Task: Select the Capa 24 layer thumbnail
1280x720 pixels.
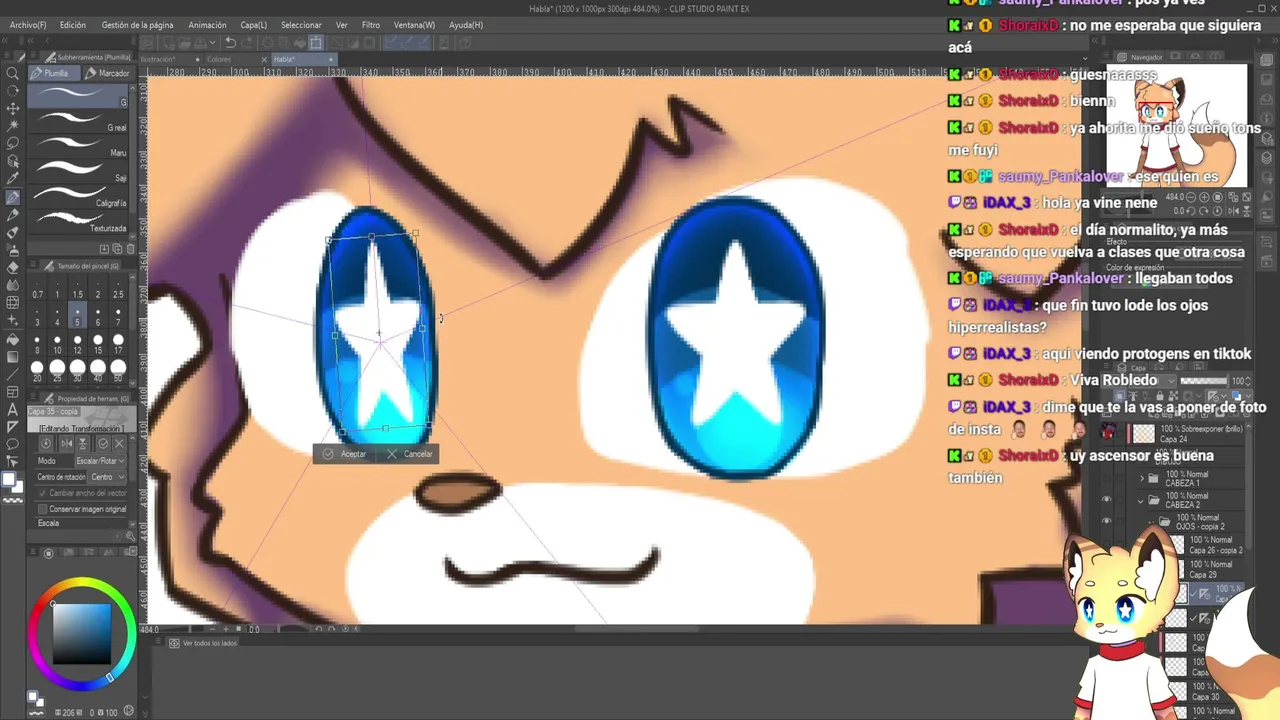Action: (x=1143, y=434)
